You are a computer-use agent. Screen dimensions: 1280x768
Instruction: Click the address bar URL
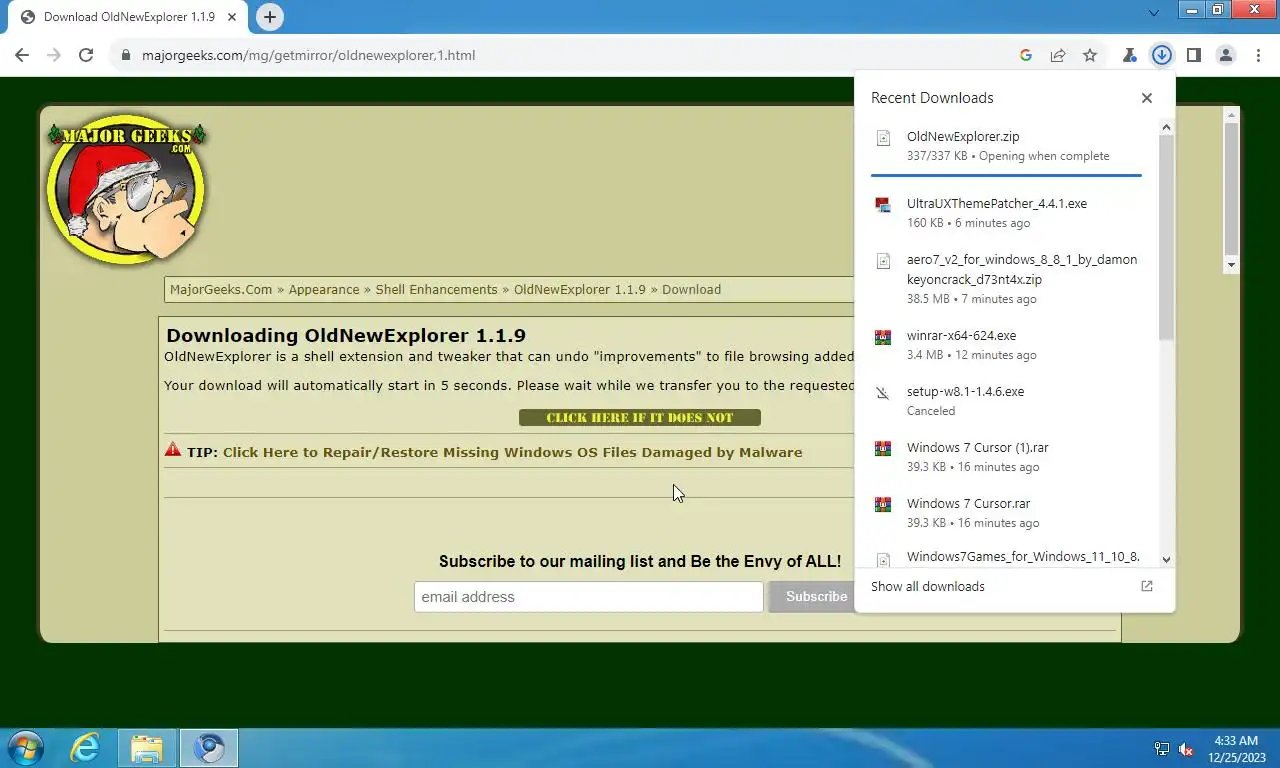click(x=308, y=55)
